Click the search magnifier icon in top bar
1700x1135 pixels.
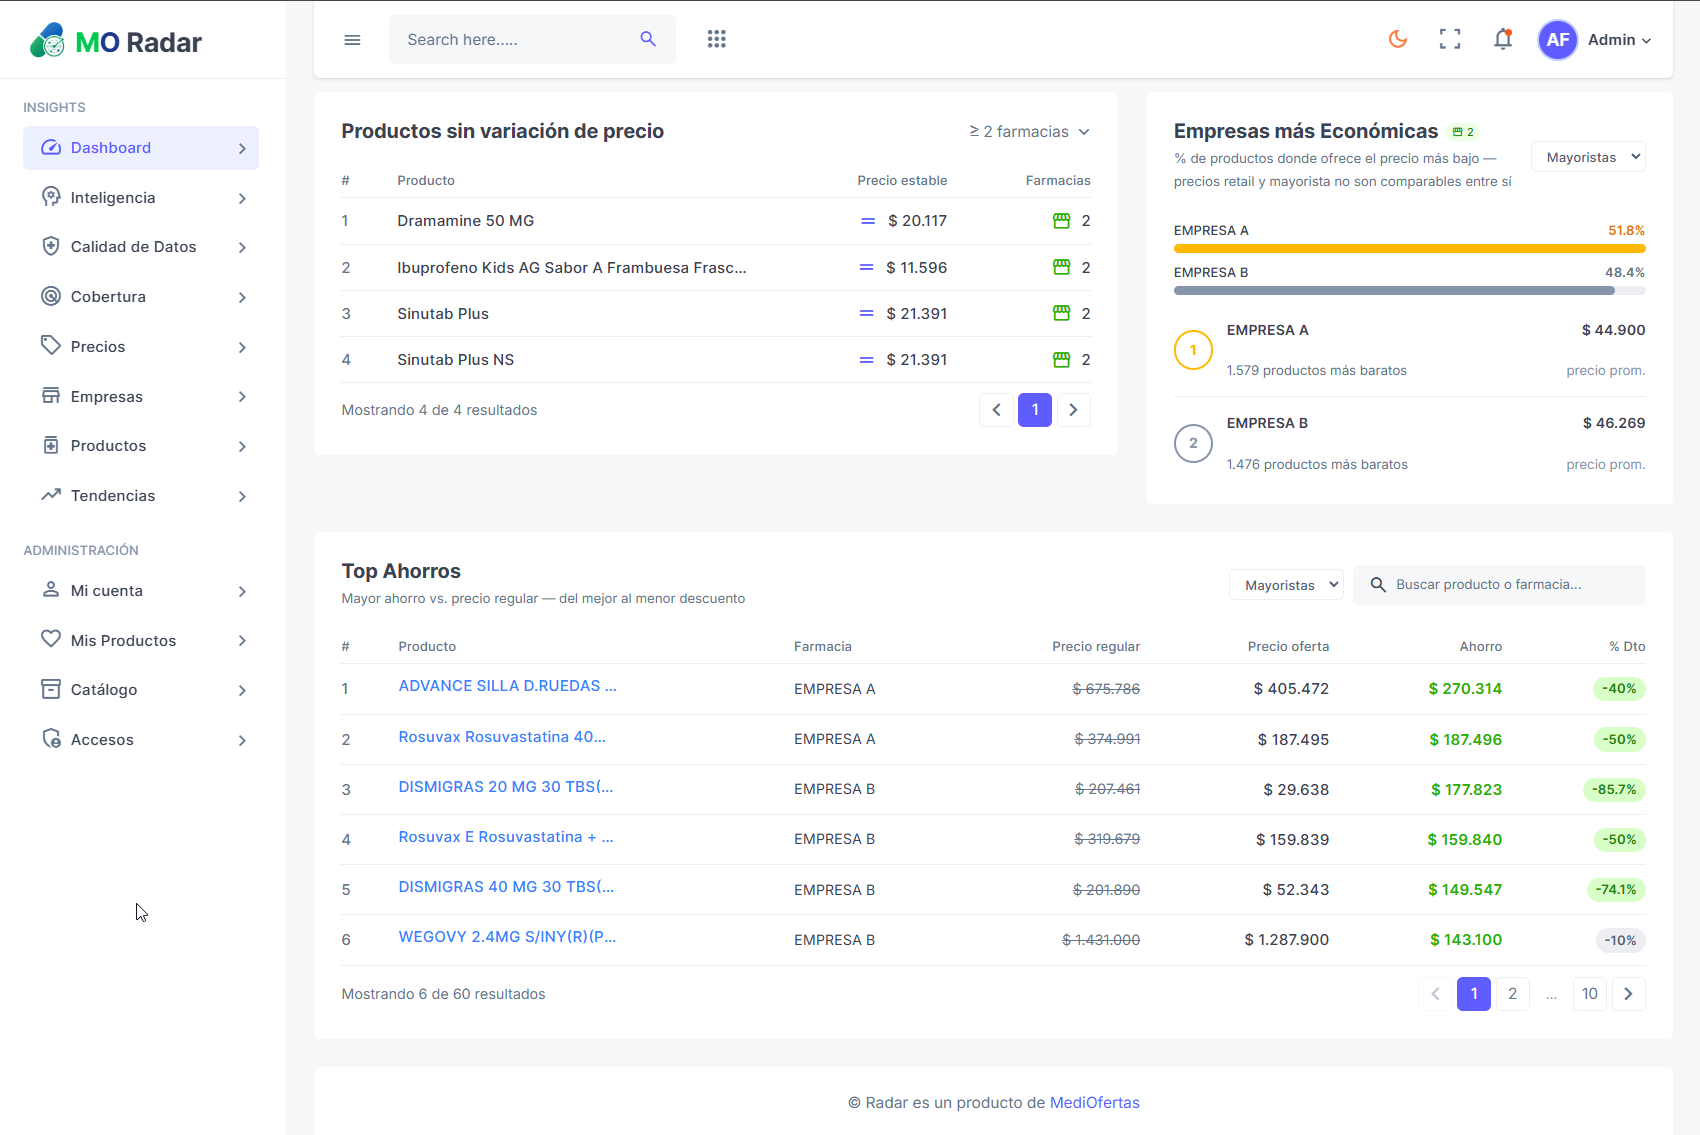[648, 39]
